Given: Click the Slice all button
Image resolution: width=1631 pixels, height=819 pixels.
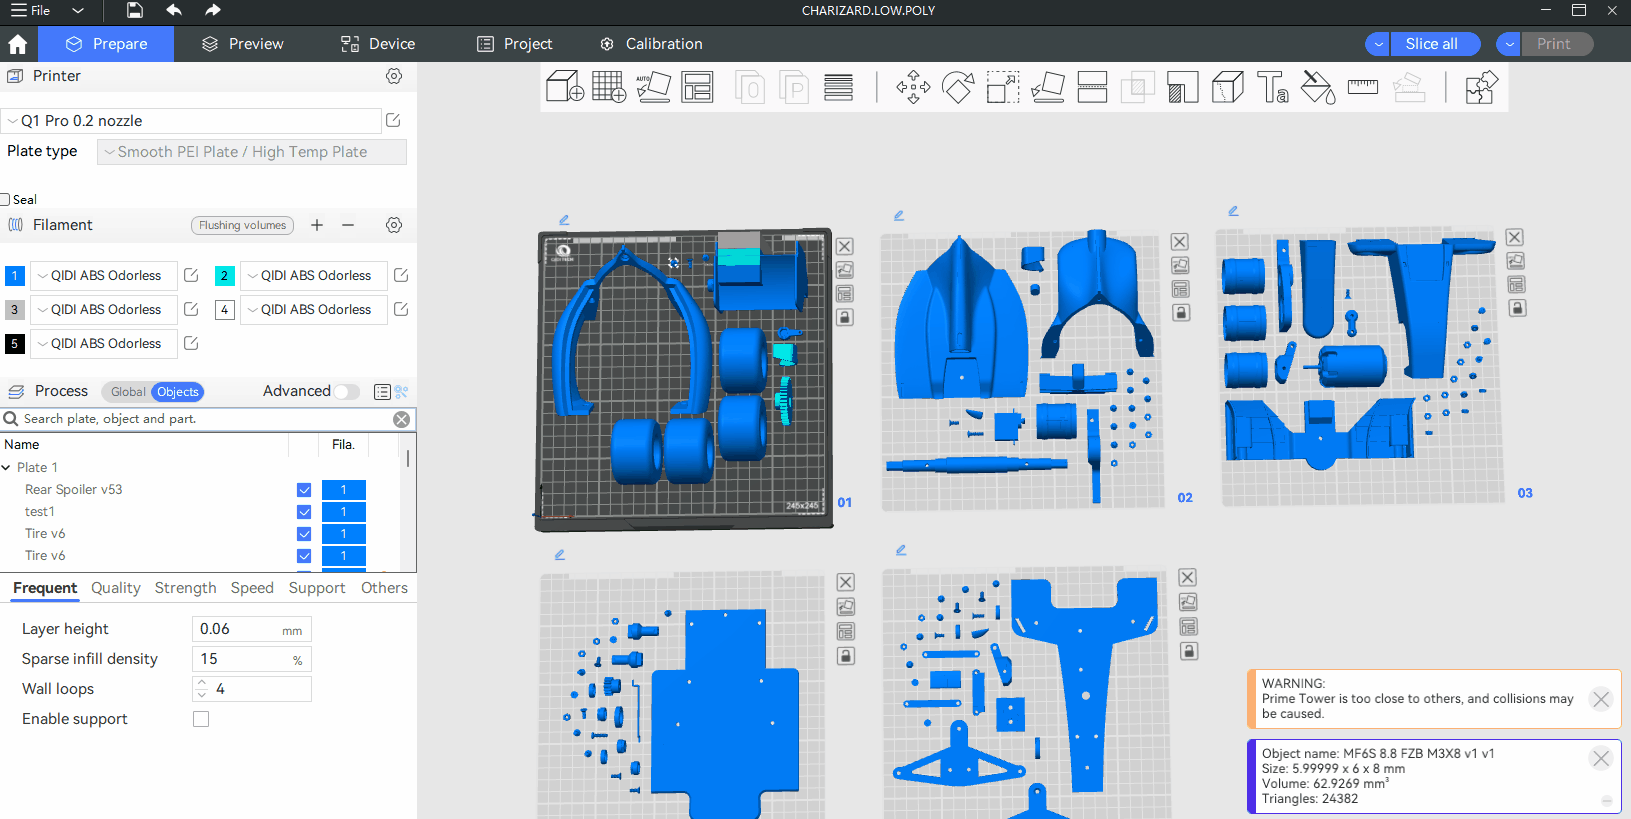Looking at the screenshot, I should (x=1431, y=44).
